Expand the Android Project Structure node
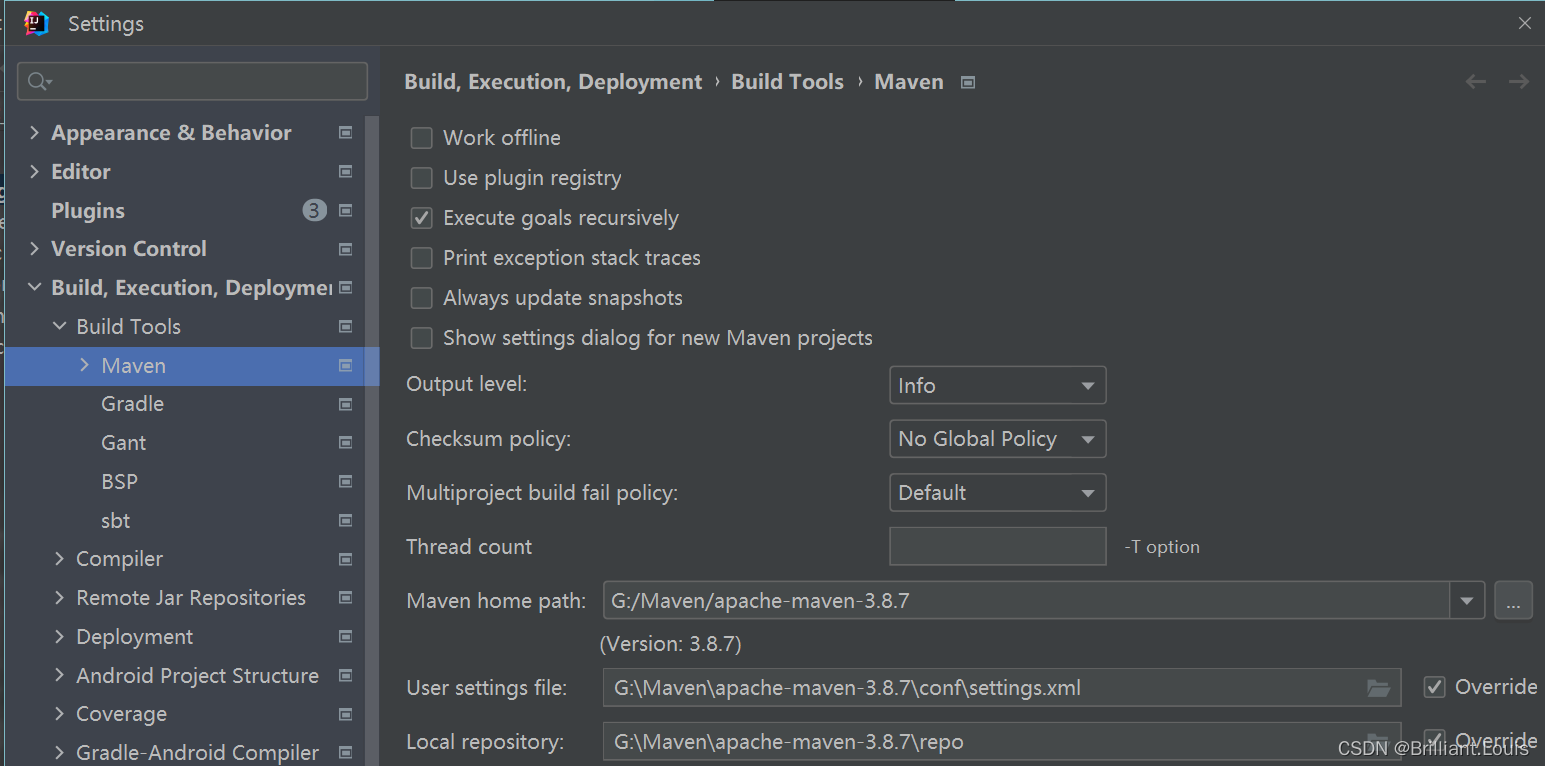The width and height of the screenshot is (1545, 766). point(60,676)
